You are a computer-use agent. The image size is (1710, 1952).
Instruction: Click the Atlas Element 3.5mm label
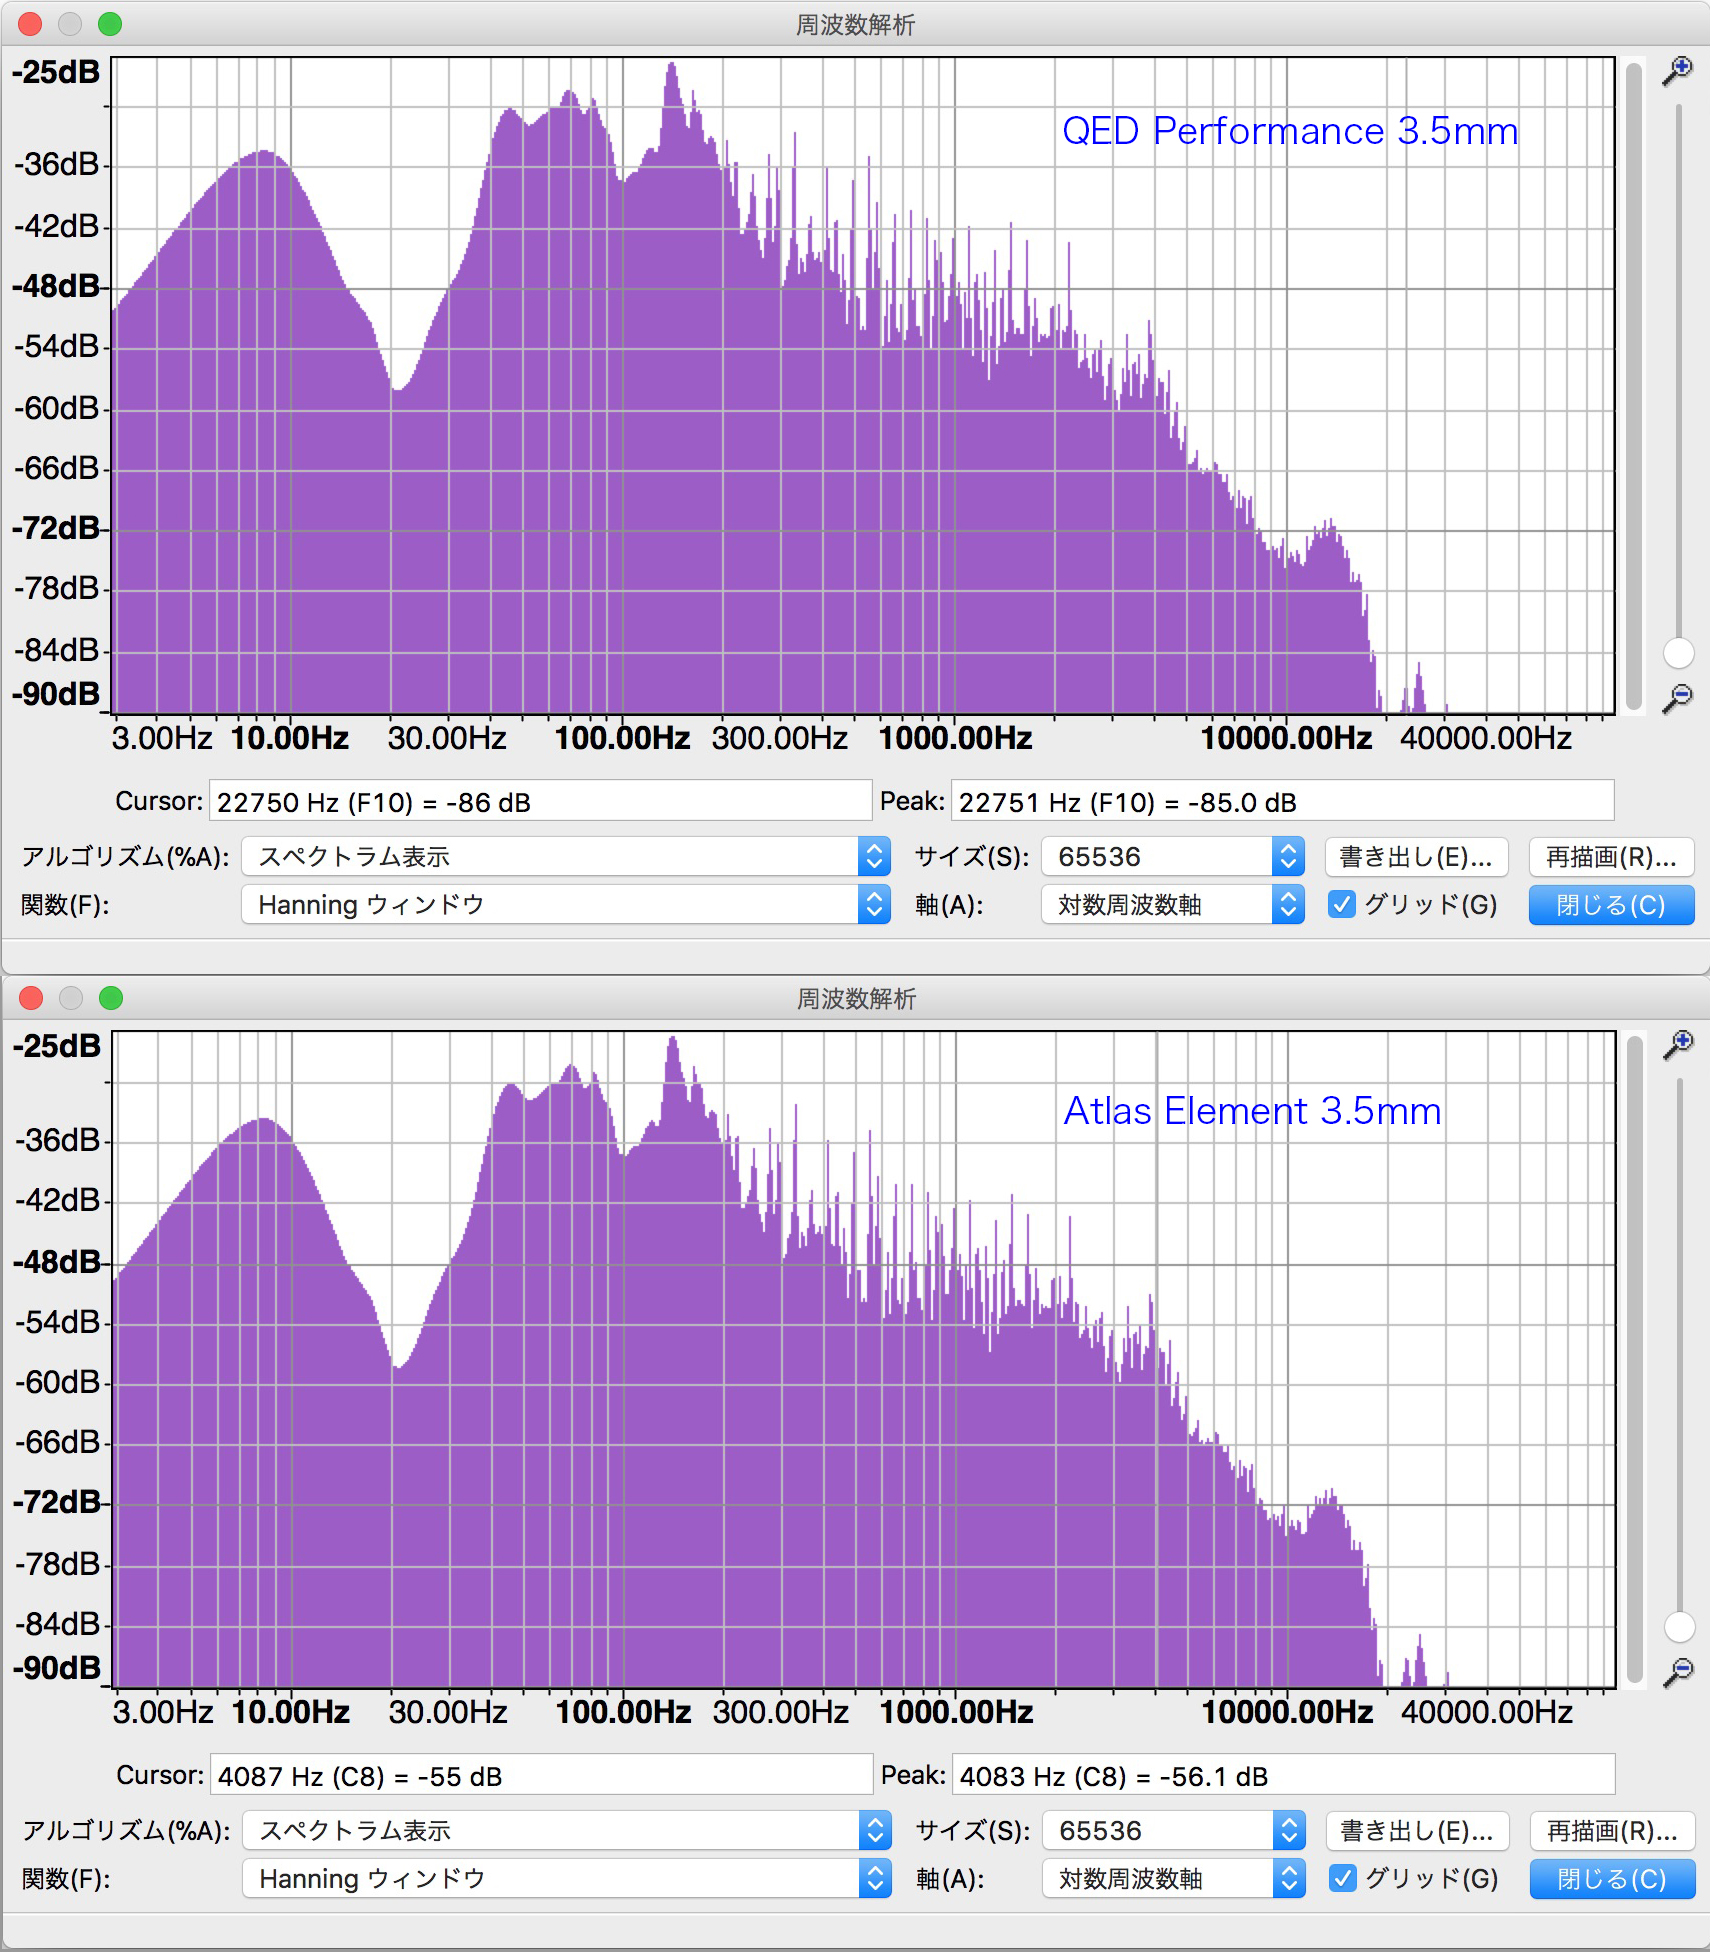(1252, 1111)
